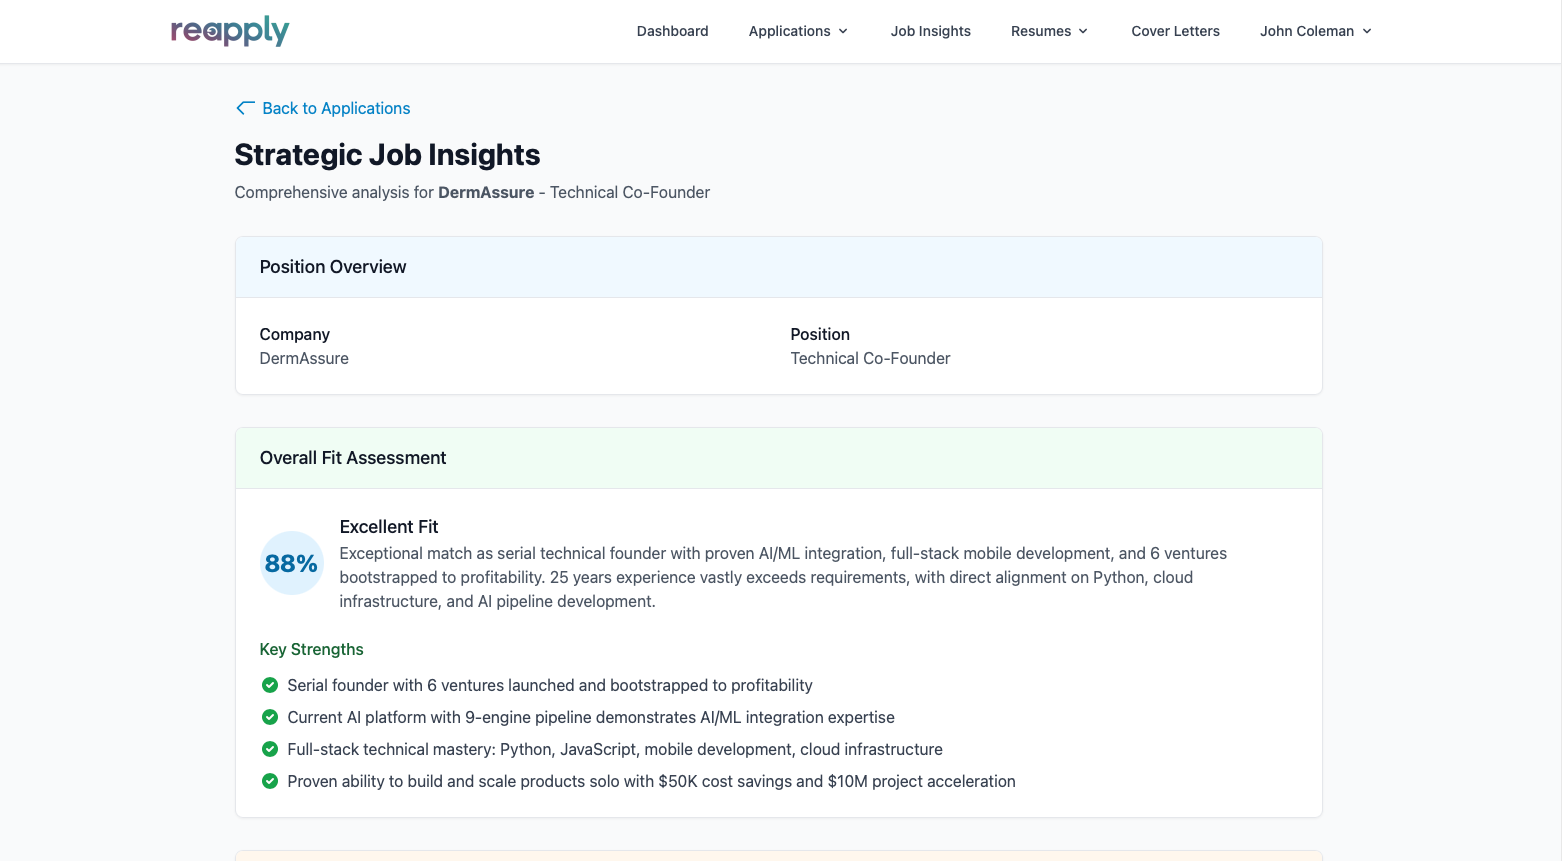Click checkmark icon beside Serial founder strength
The width and height of the screenshot is (1562, 861).
tap(270, 685)
